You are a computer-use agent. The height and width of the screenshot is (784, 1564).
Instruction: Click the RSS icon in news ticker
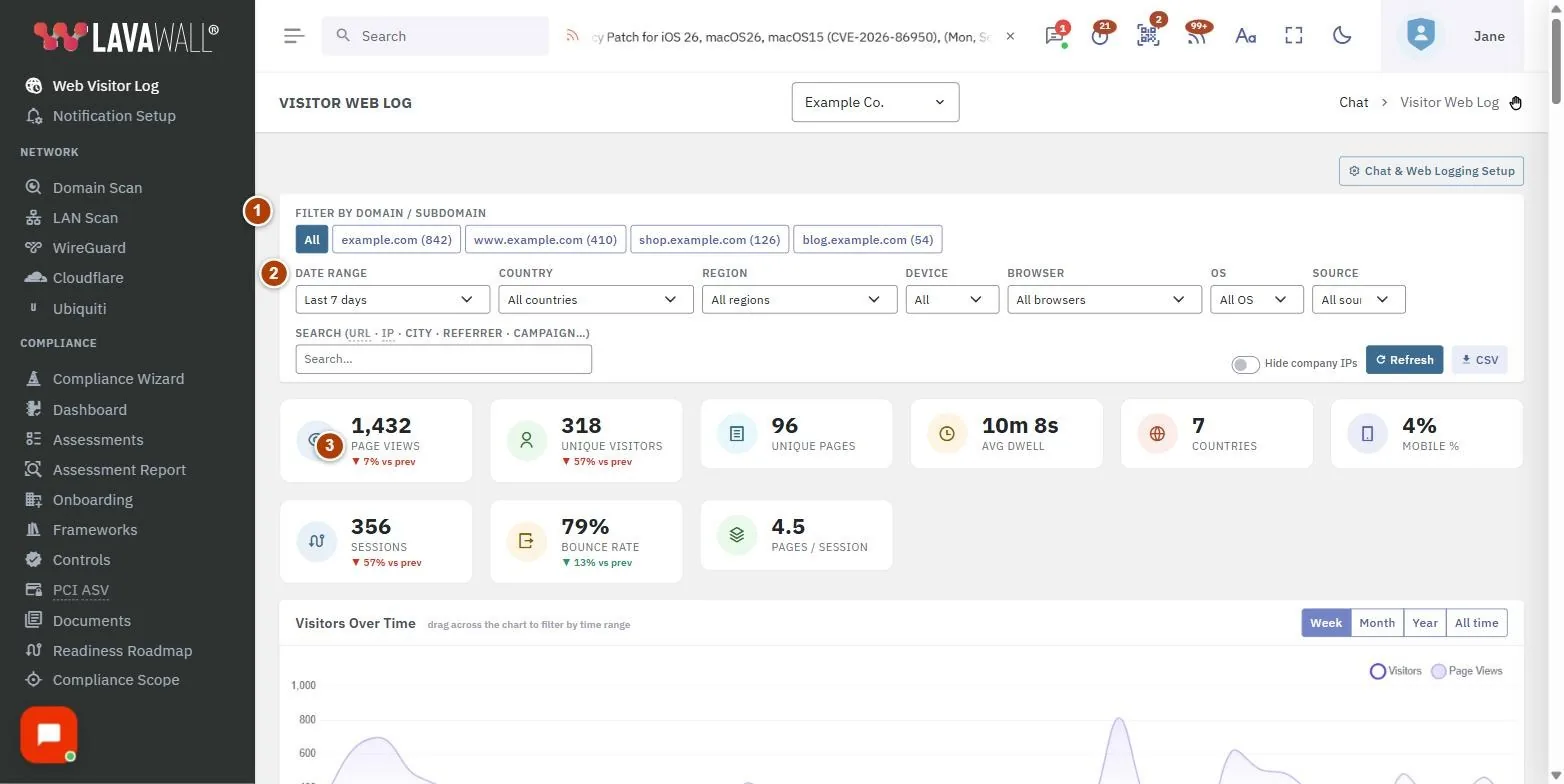pyautogui.click(x=573, y=36)
